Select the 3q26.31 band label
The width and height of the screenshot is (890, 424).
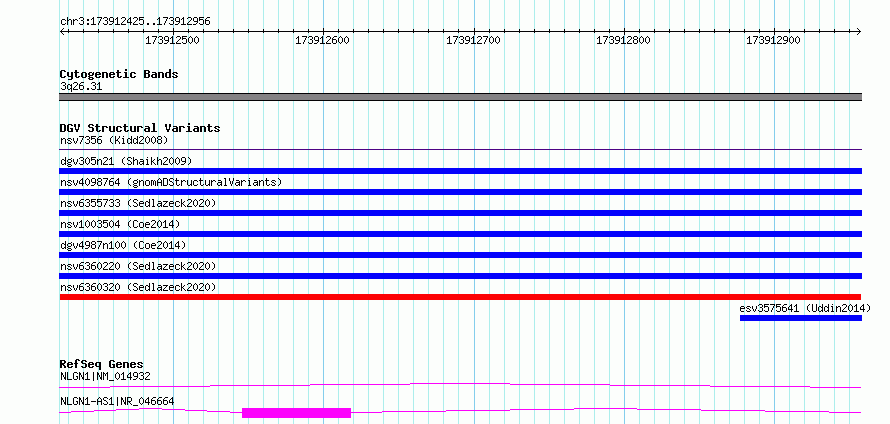(x=81, y=87)
